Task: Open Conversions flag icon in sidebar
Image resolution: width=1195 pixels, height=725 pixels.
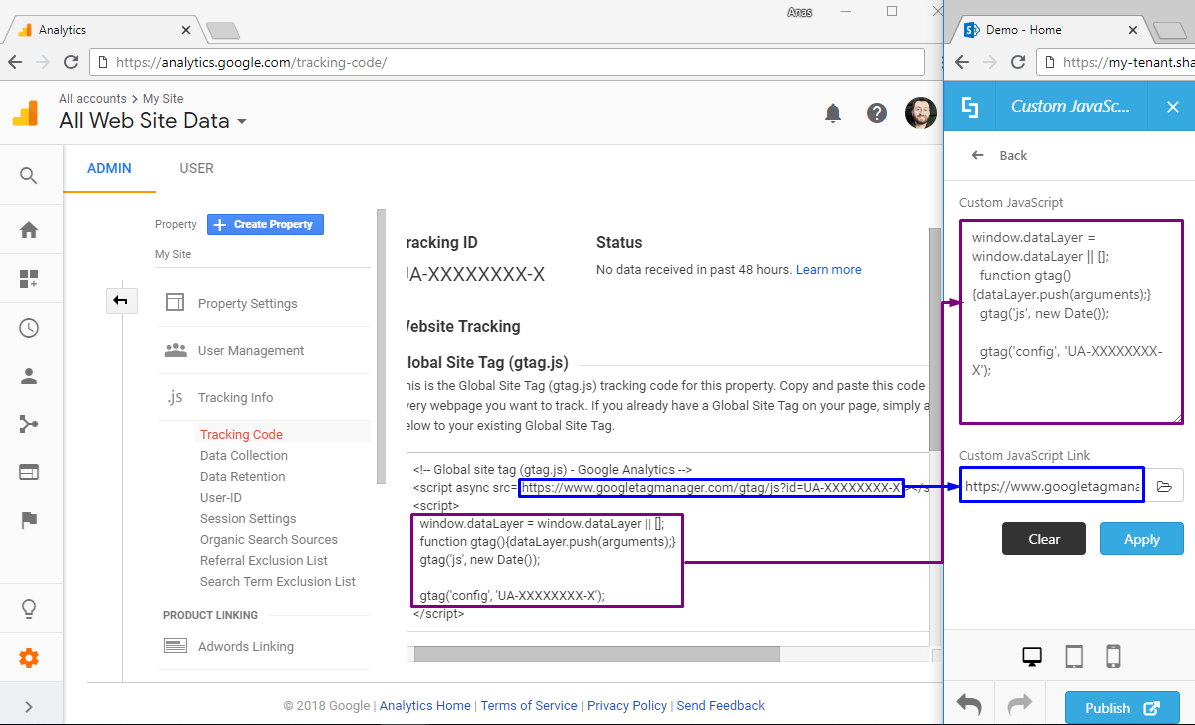Action: tap(29, 520)
